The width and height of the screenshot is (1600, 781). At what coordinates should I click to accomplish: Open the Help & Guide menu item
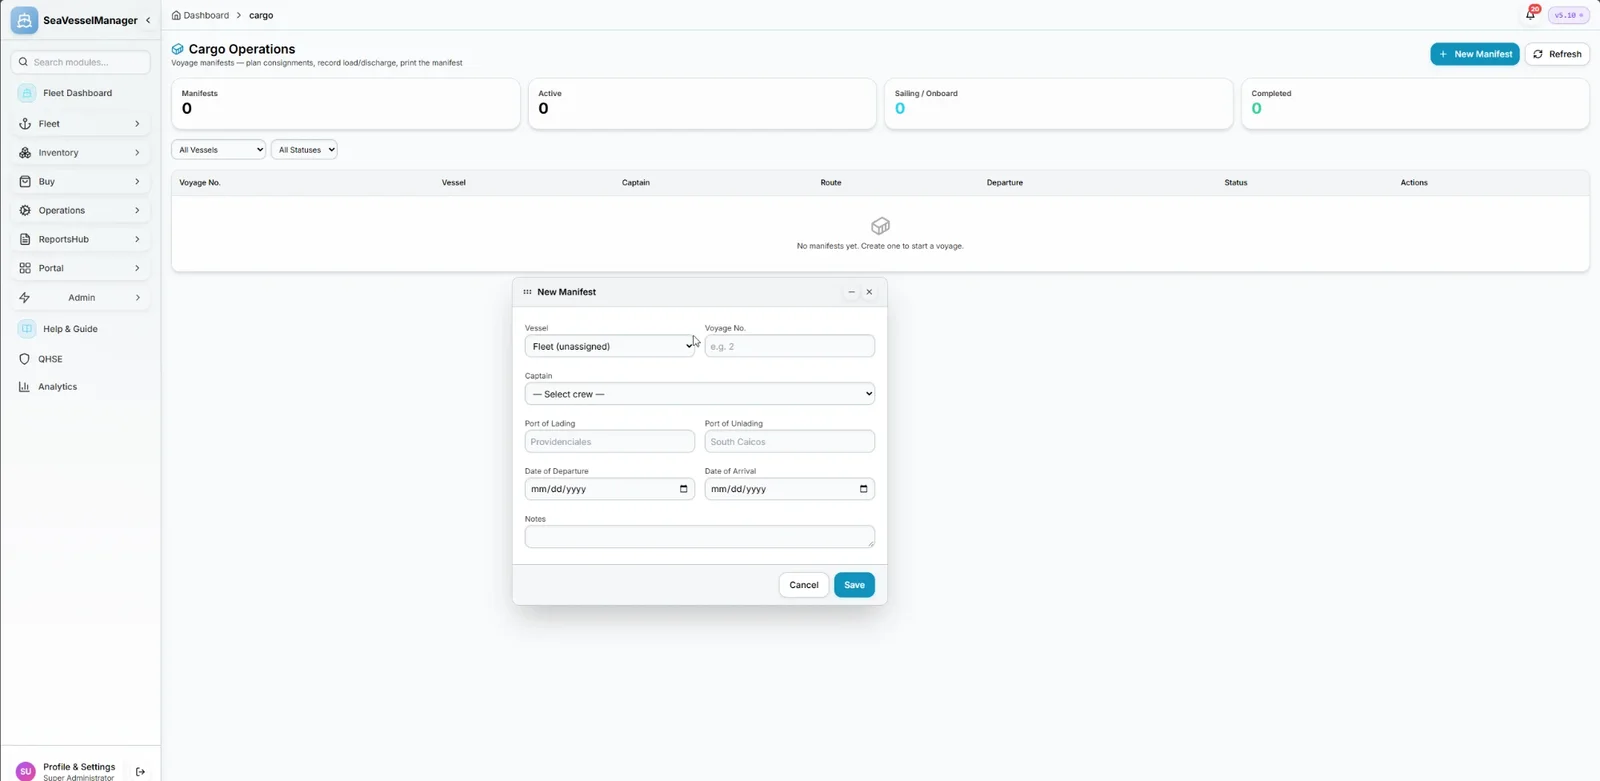pyautogui.click(x=80, y=329)
